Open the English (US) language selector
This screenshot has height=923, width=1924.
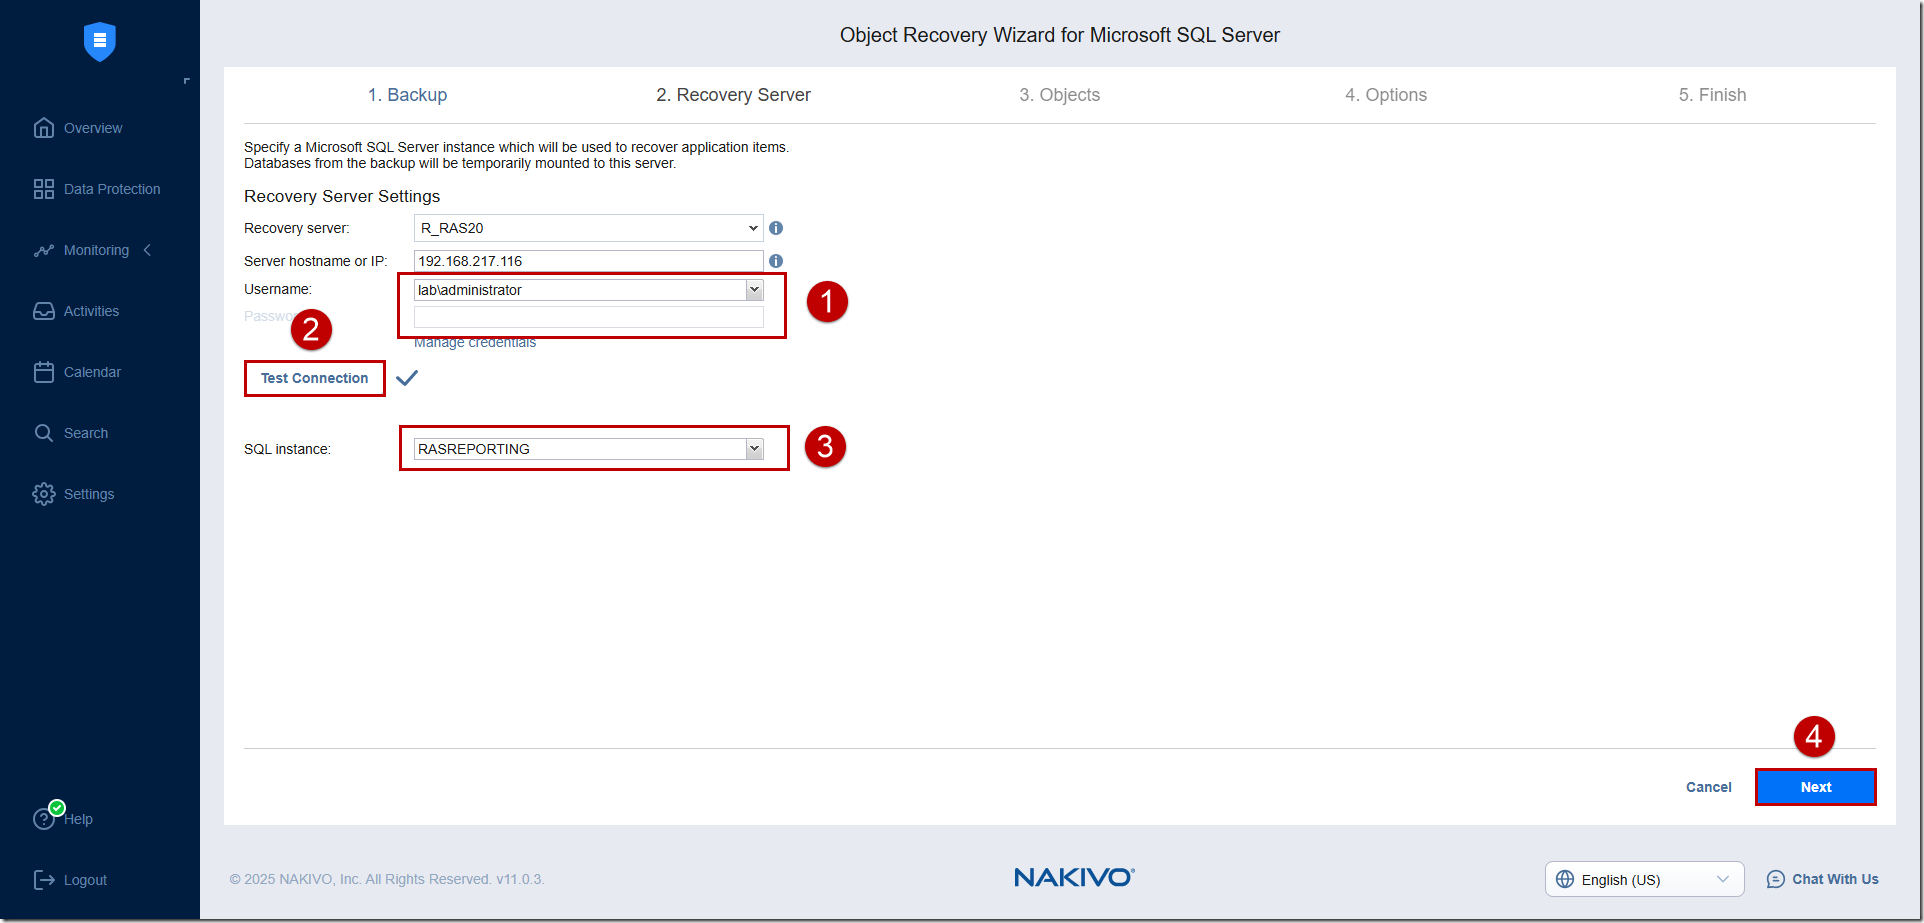pos(1644,879)
